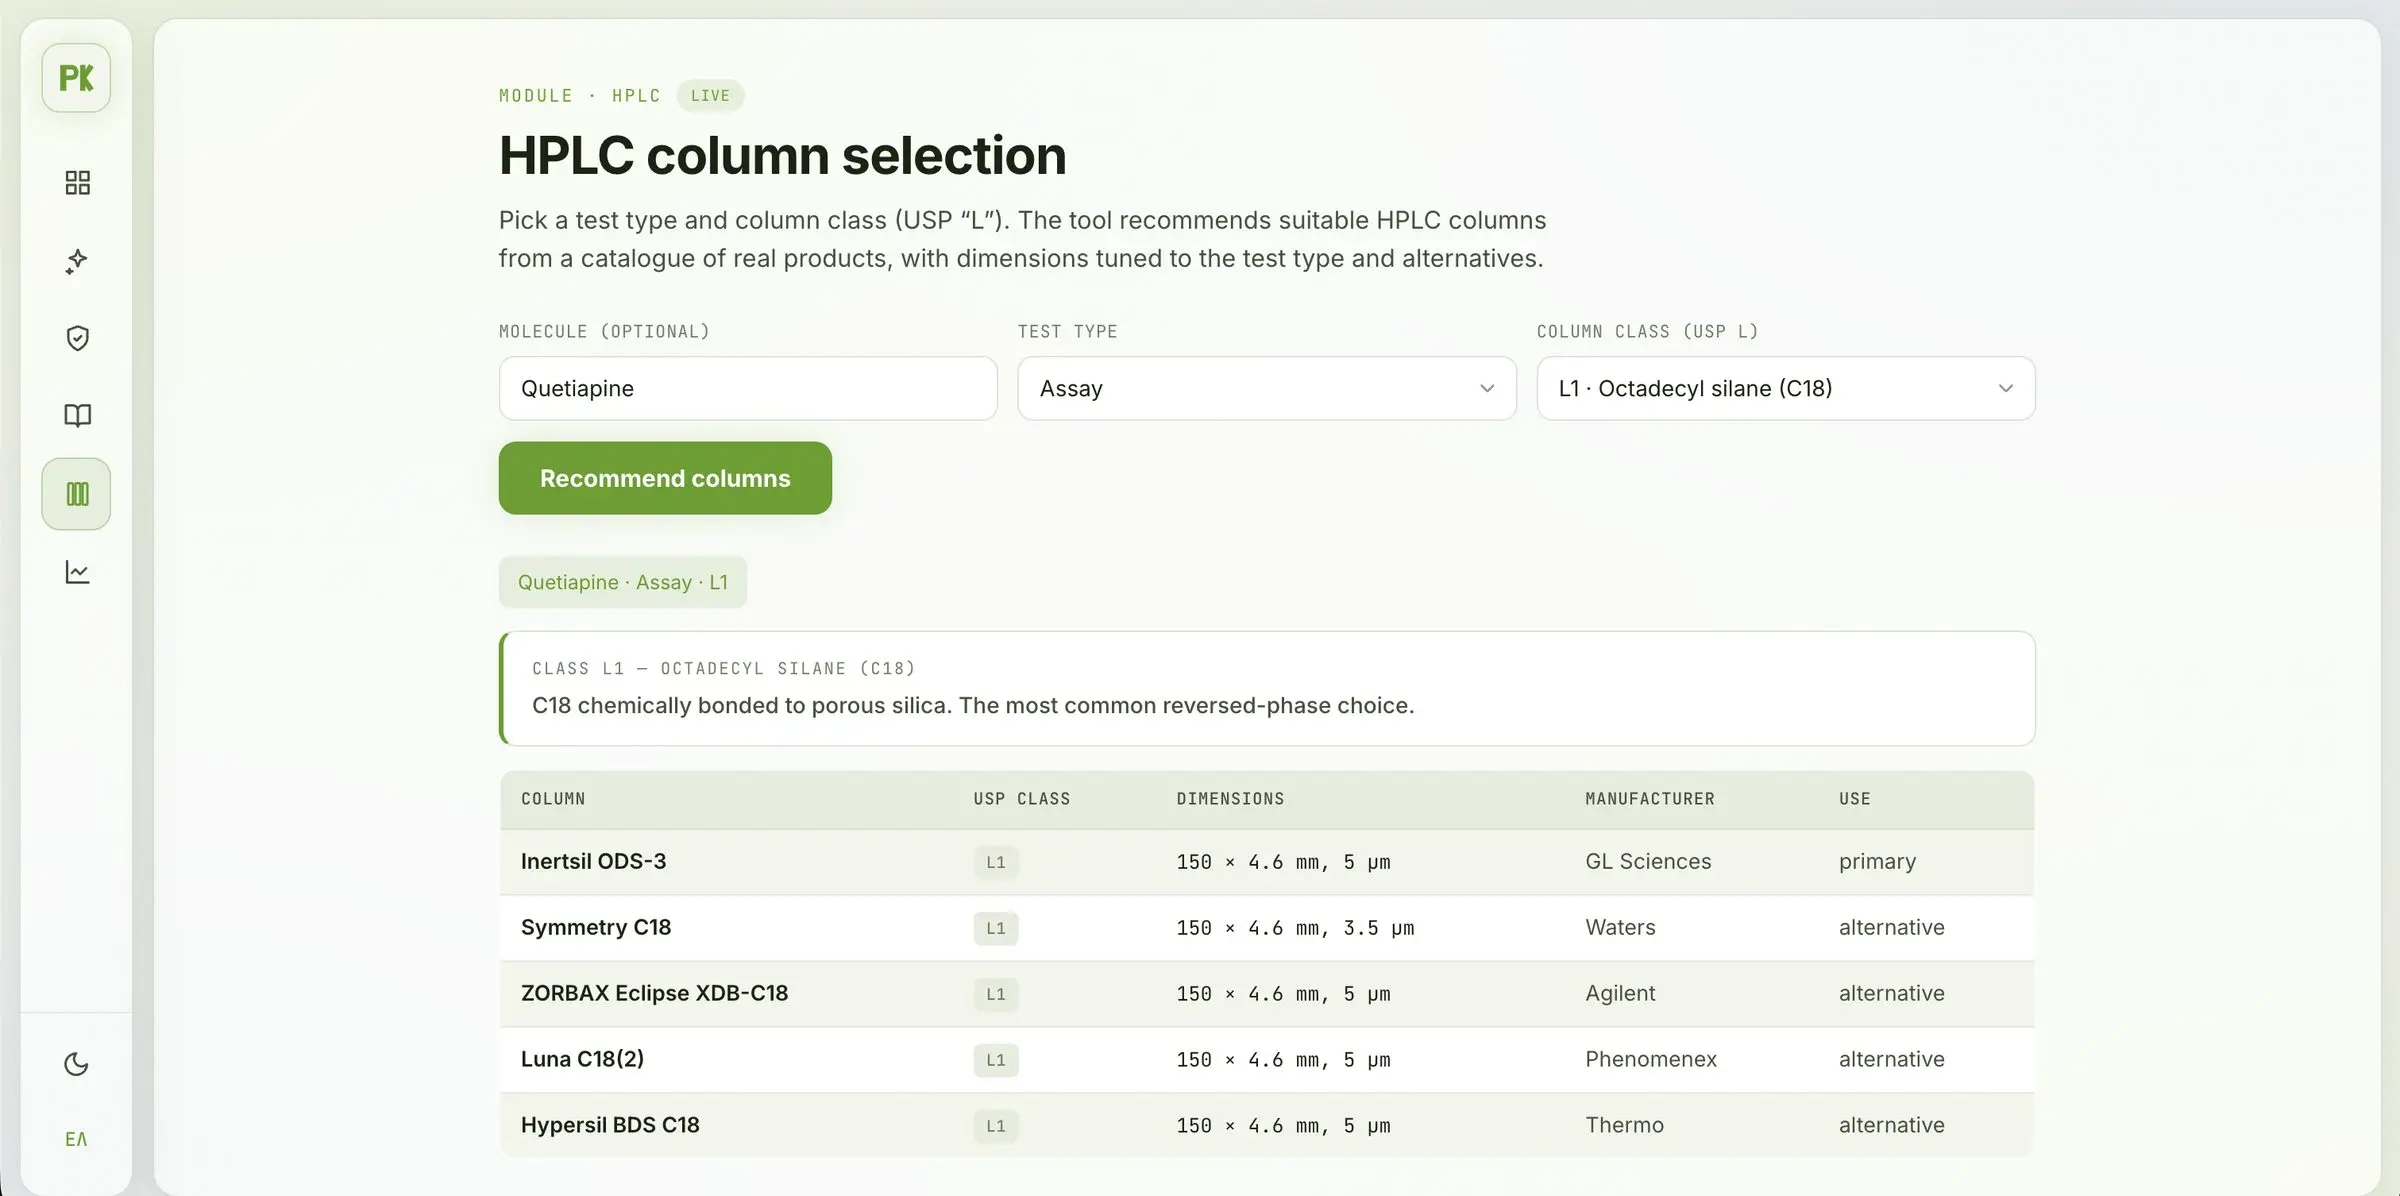Click the dimensions cell in Hypersil BDS C18 row
The height and width of the screenshot is (1196, 2400).
tap(1283, 1126)
